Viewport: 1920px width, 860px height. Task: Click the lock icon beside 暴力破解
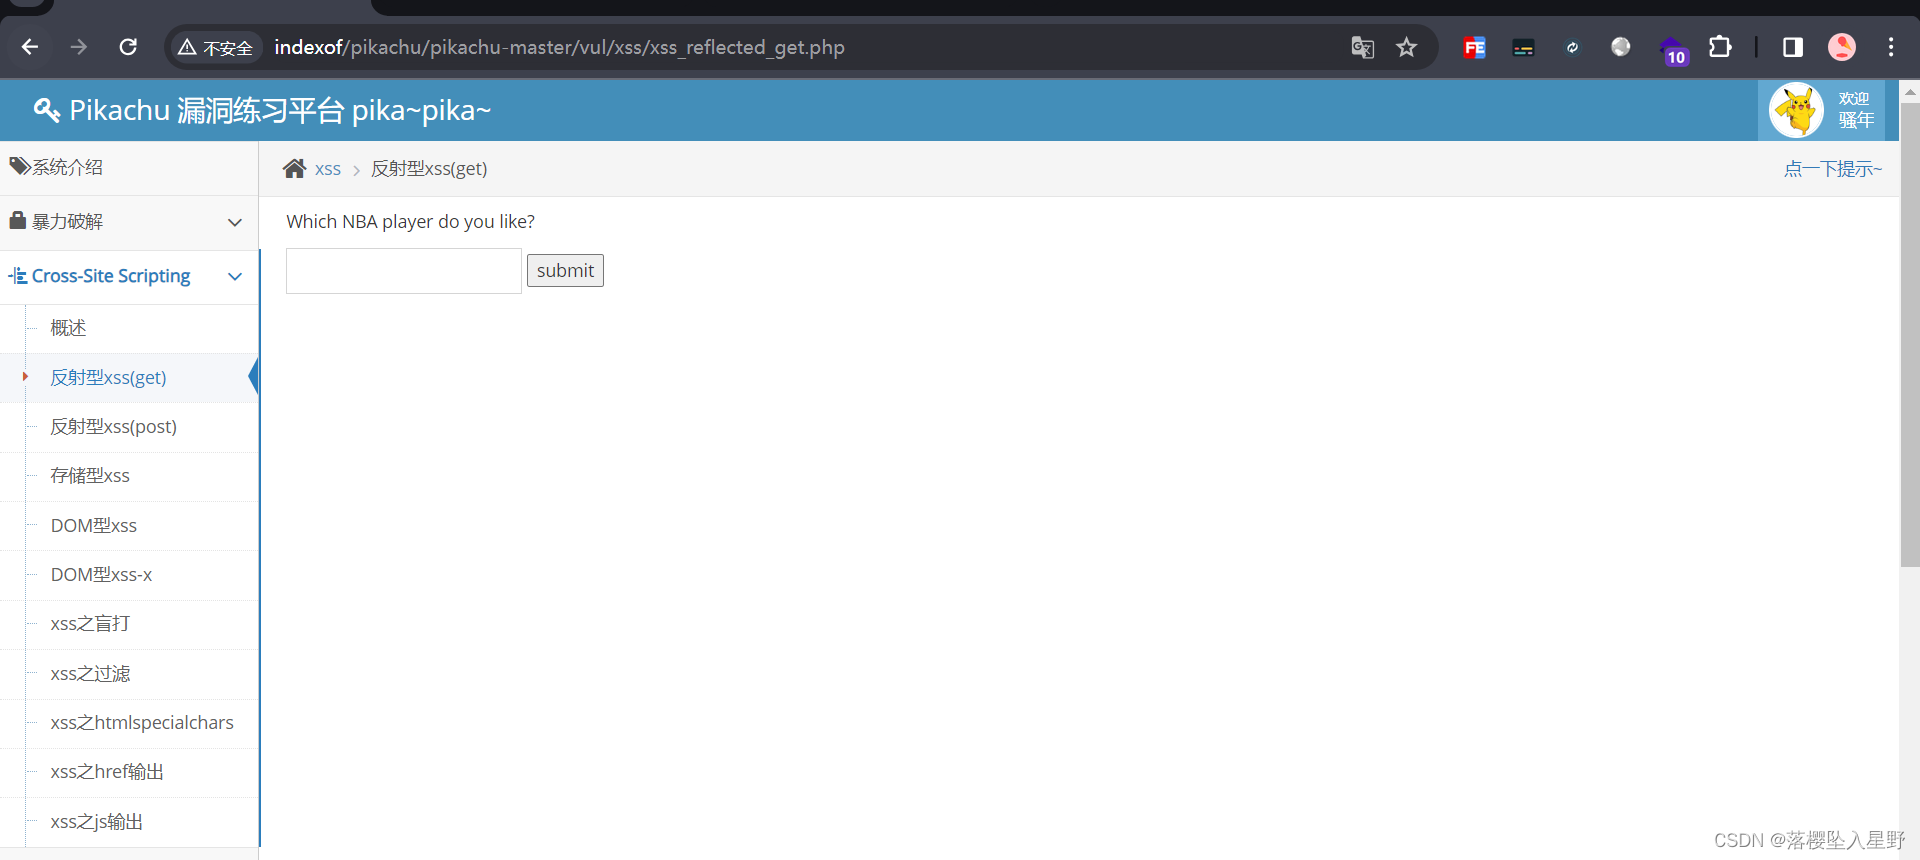[18, 220]
